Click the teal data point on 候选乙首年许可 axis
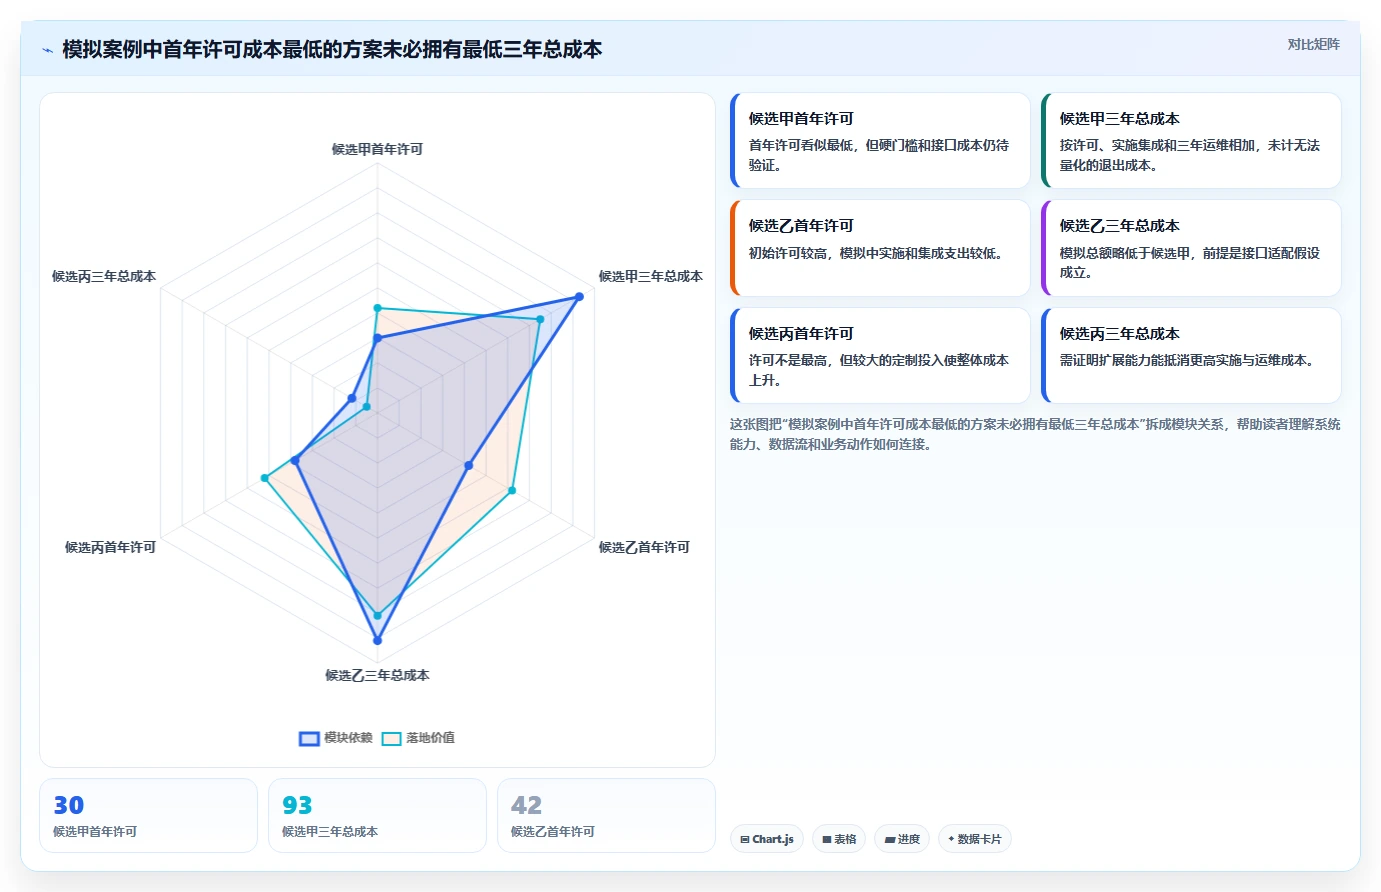1381x892 pixels. (x=512, y=491)
